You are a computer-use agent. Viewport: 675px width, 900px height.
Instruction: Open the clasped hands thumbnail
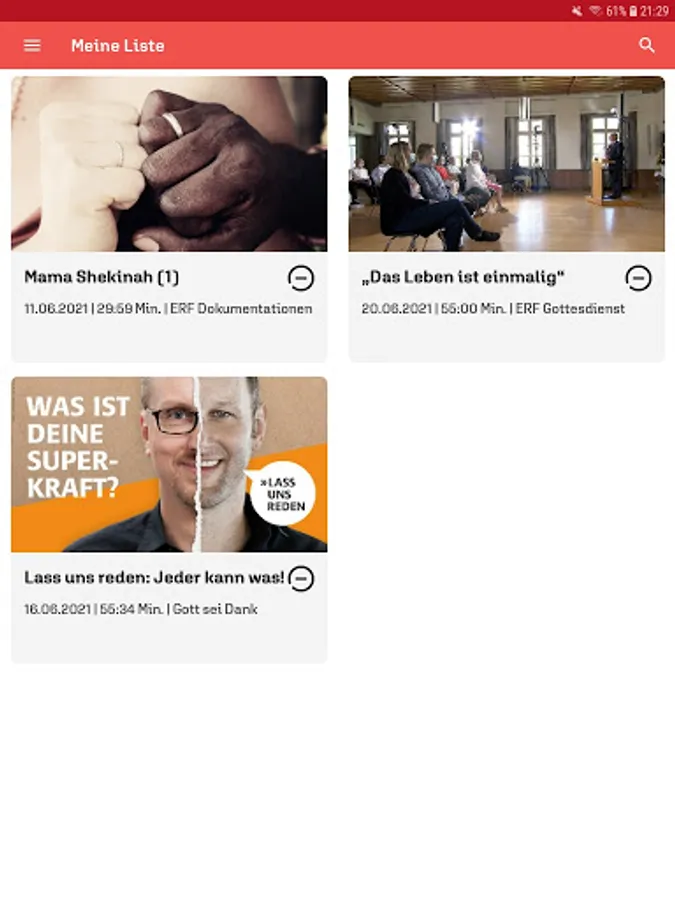tap(169, 164)
